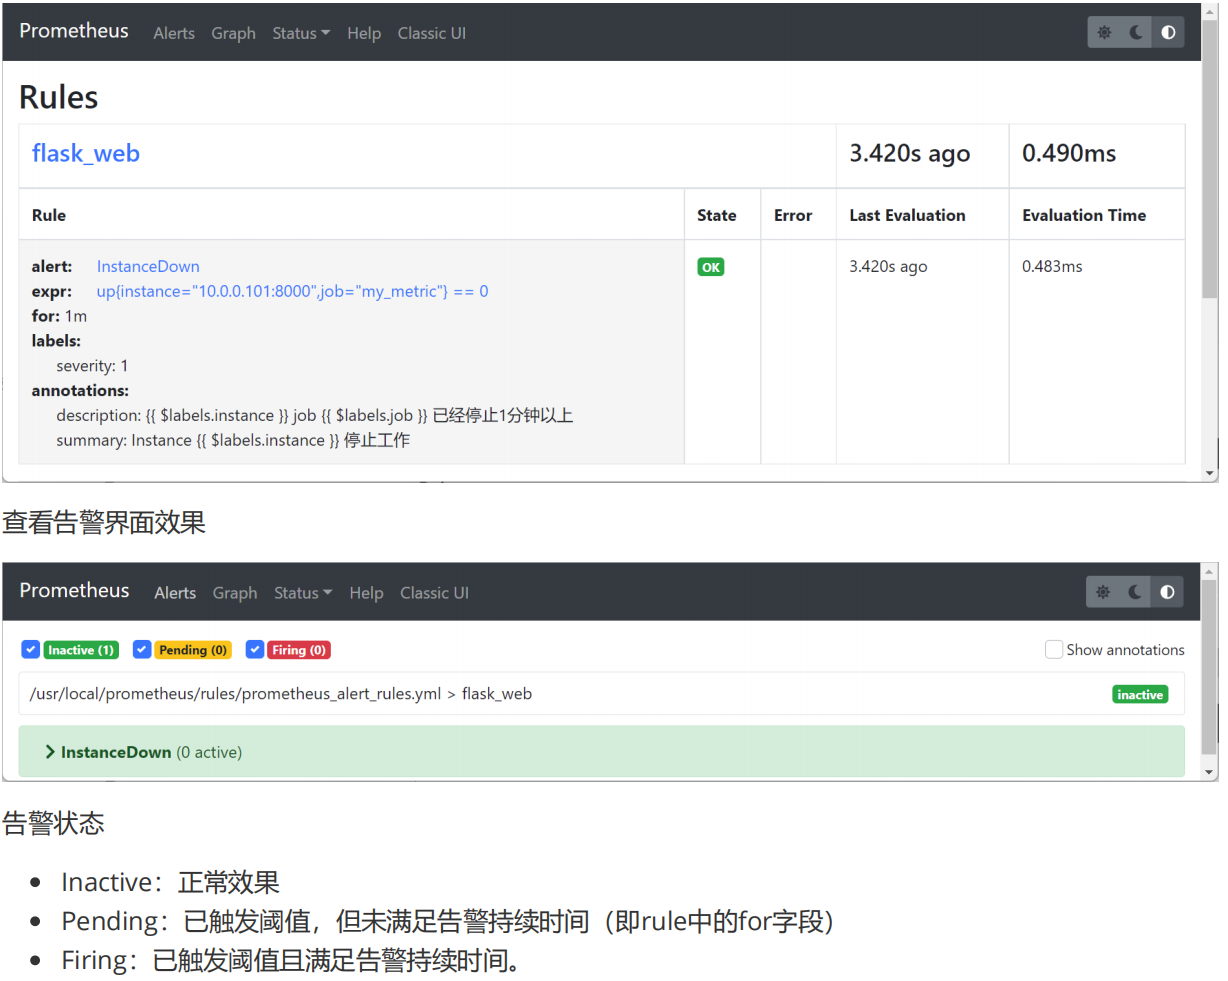Click scroll-down arrow of the upper pane
Screen dimensions: 1228x981
click(x=1210, y=473)
